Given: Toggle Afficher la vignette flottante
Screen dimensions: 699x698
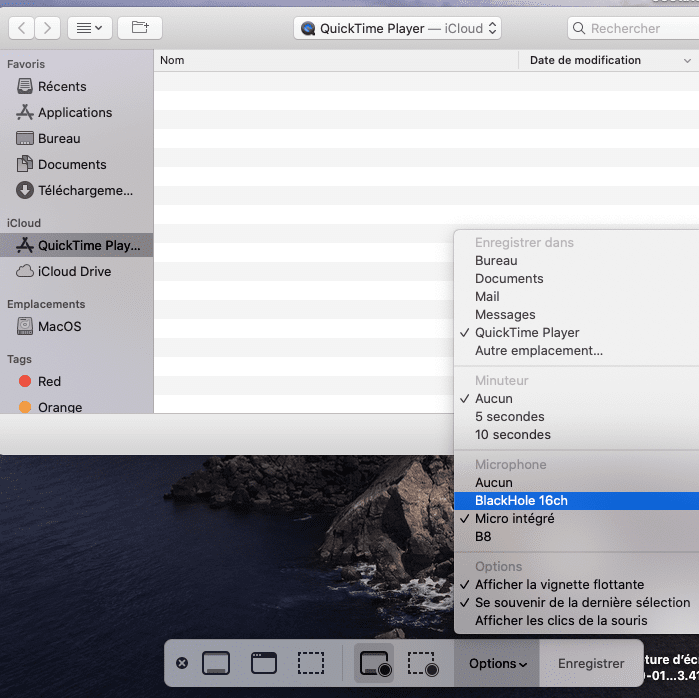Looking at the screenshot, I should click(576, 585).
